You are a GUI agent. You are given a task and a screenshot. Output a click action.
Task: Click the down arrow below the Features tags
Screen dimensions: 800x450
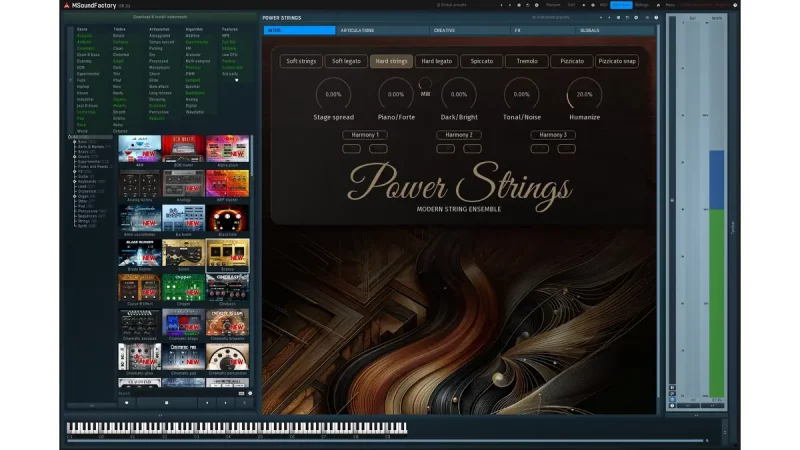click(237, 80)
